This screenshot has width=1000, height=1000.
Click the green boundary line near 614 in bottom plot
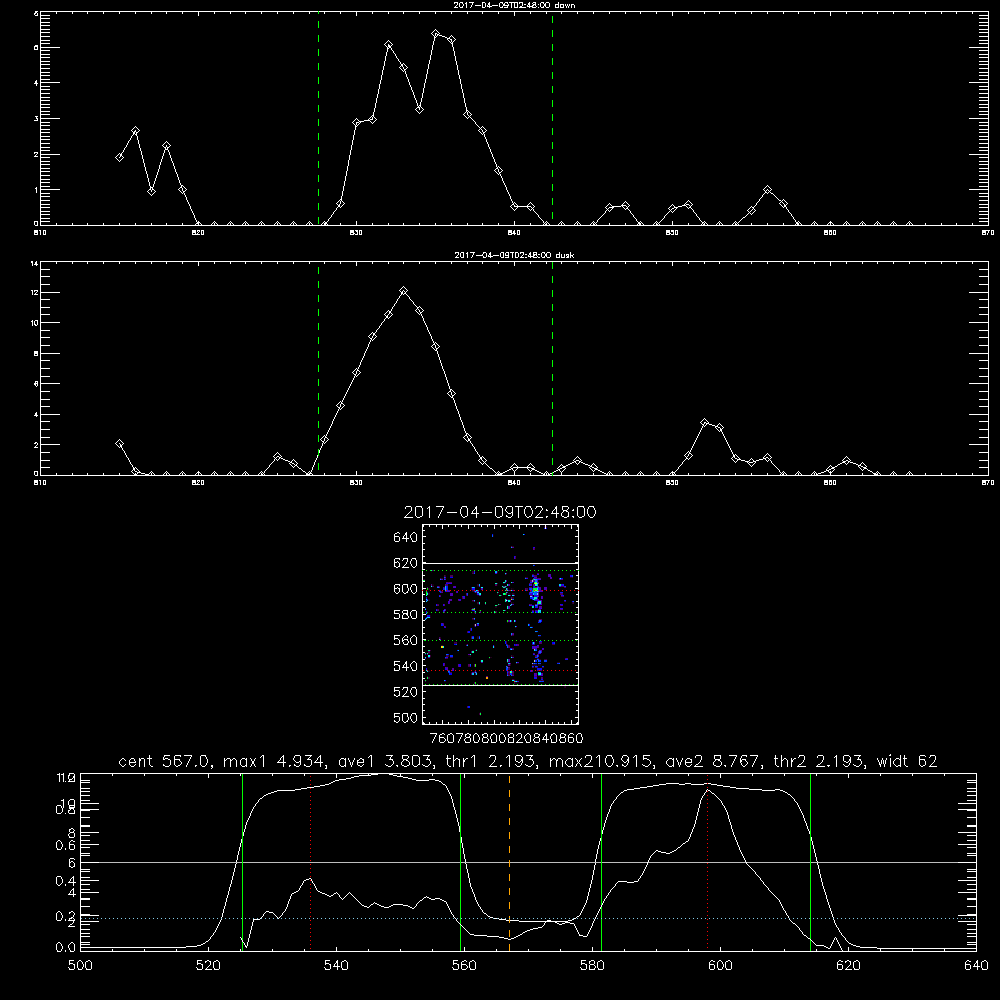(x=811, y=861)
